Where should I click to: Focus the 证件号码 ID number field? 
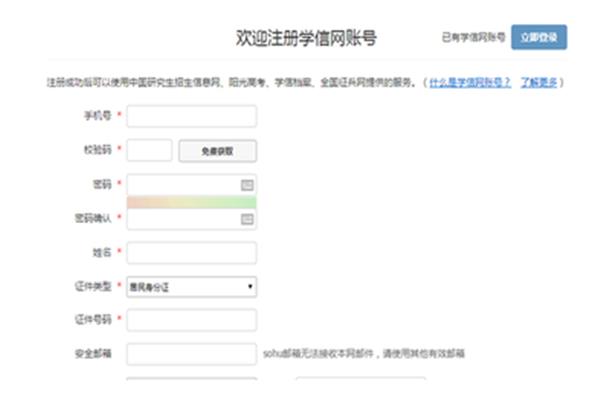point(192,320)
